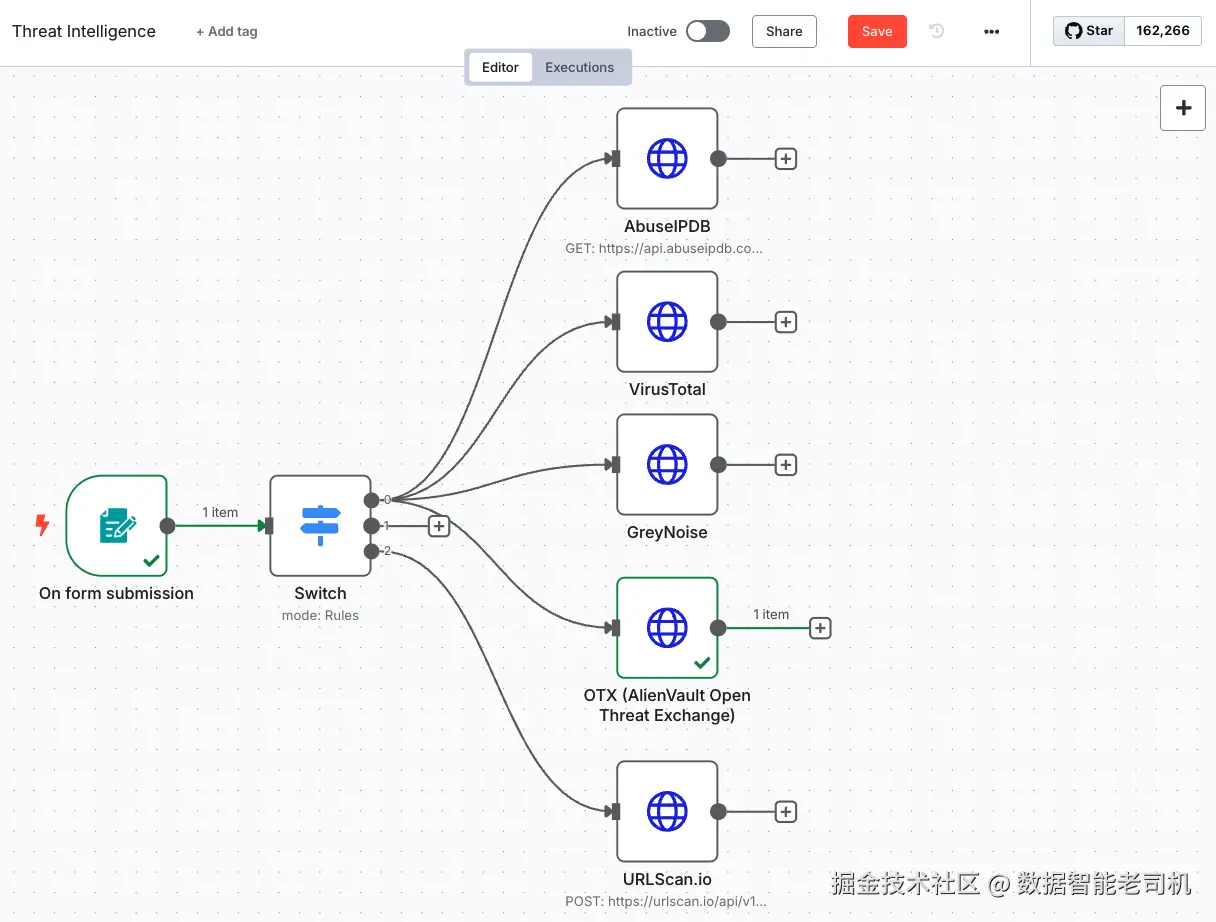Switch to the Editor tab
Image resolution: width=1216 pixels, height=922 pixels.
point(500,67)
